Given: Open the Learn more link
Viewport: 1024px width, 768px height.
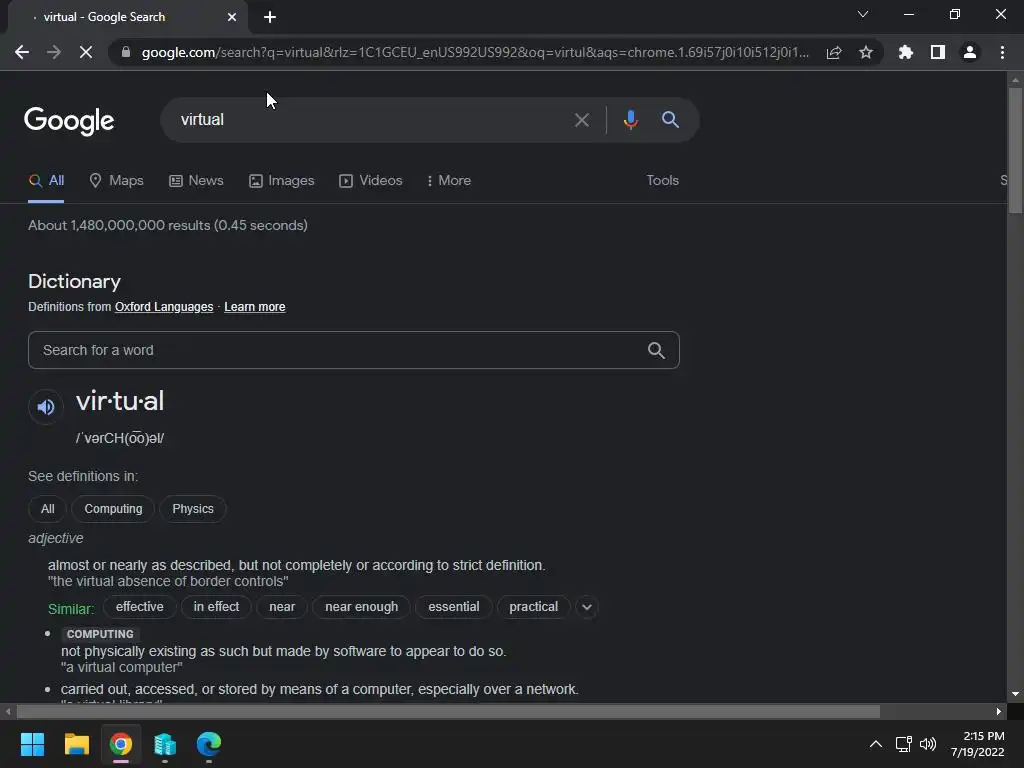Looking at the screenshot, I should (x=255, y=307).
